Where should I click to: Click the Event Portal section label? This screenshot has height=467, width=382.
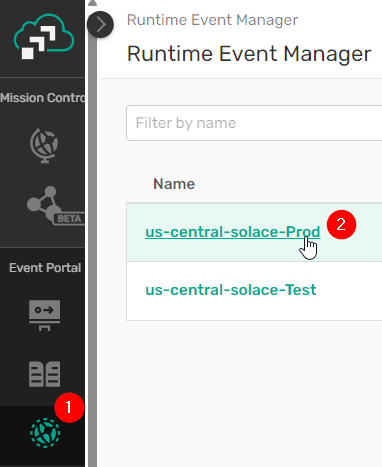[x=45, y=268]
